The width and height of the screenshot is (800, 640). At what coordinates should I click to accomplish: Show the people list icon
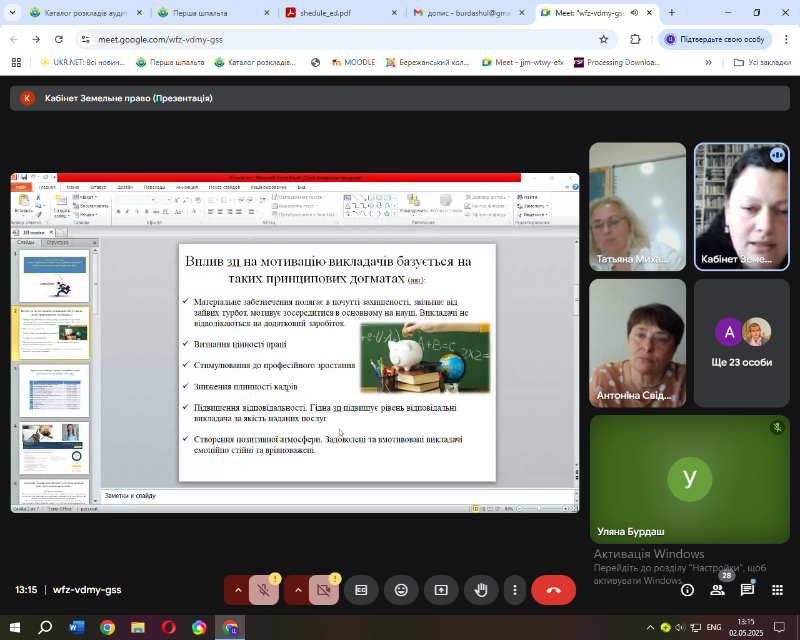717,590
